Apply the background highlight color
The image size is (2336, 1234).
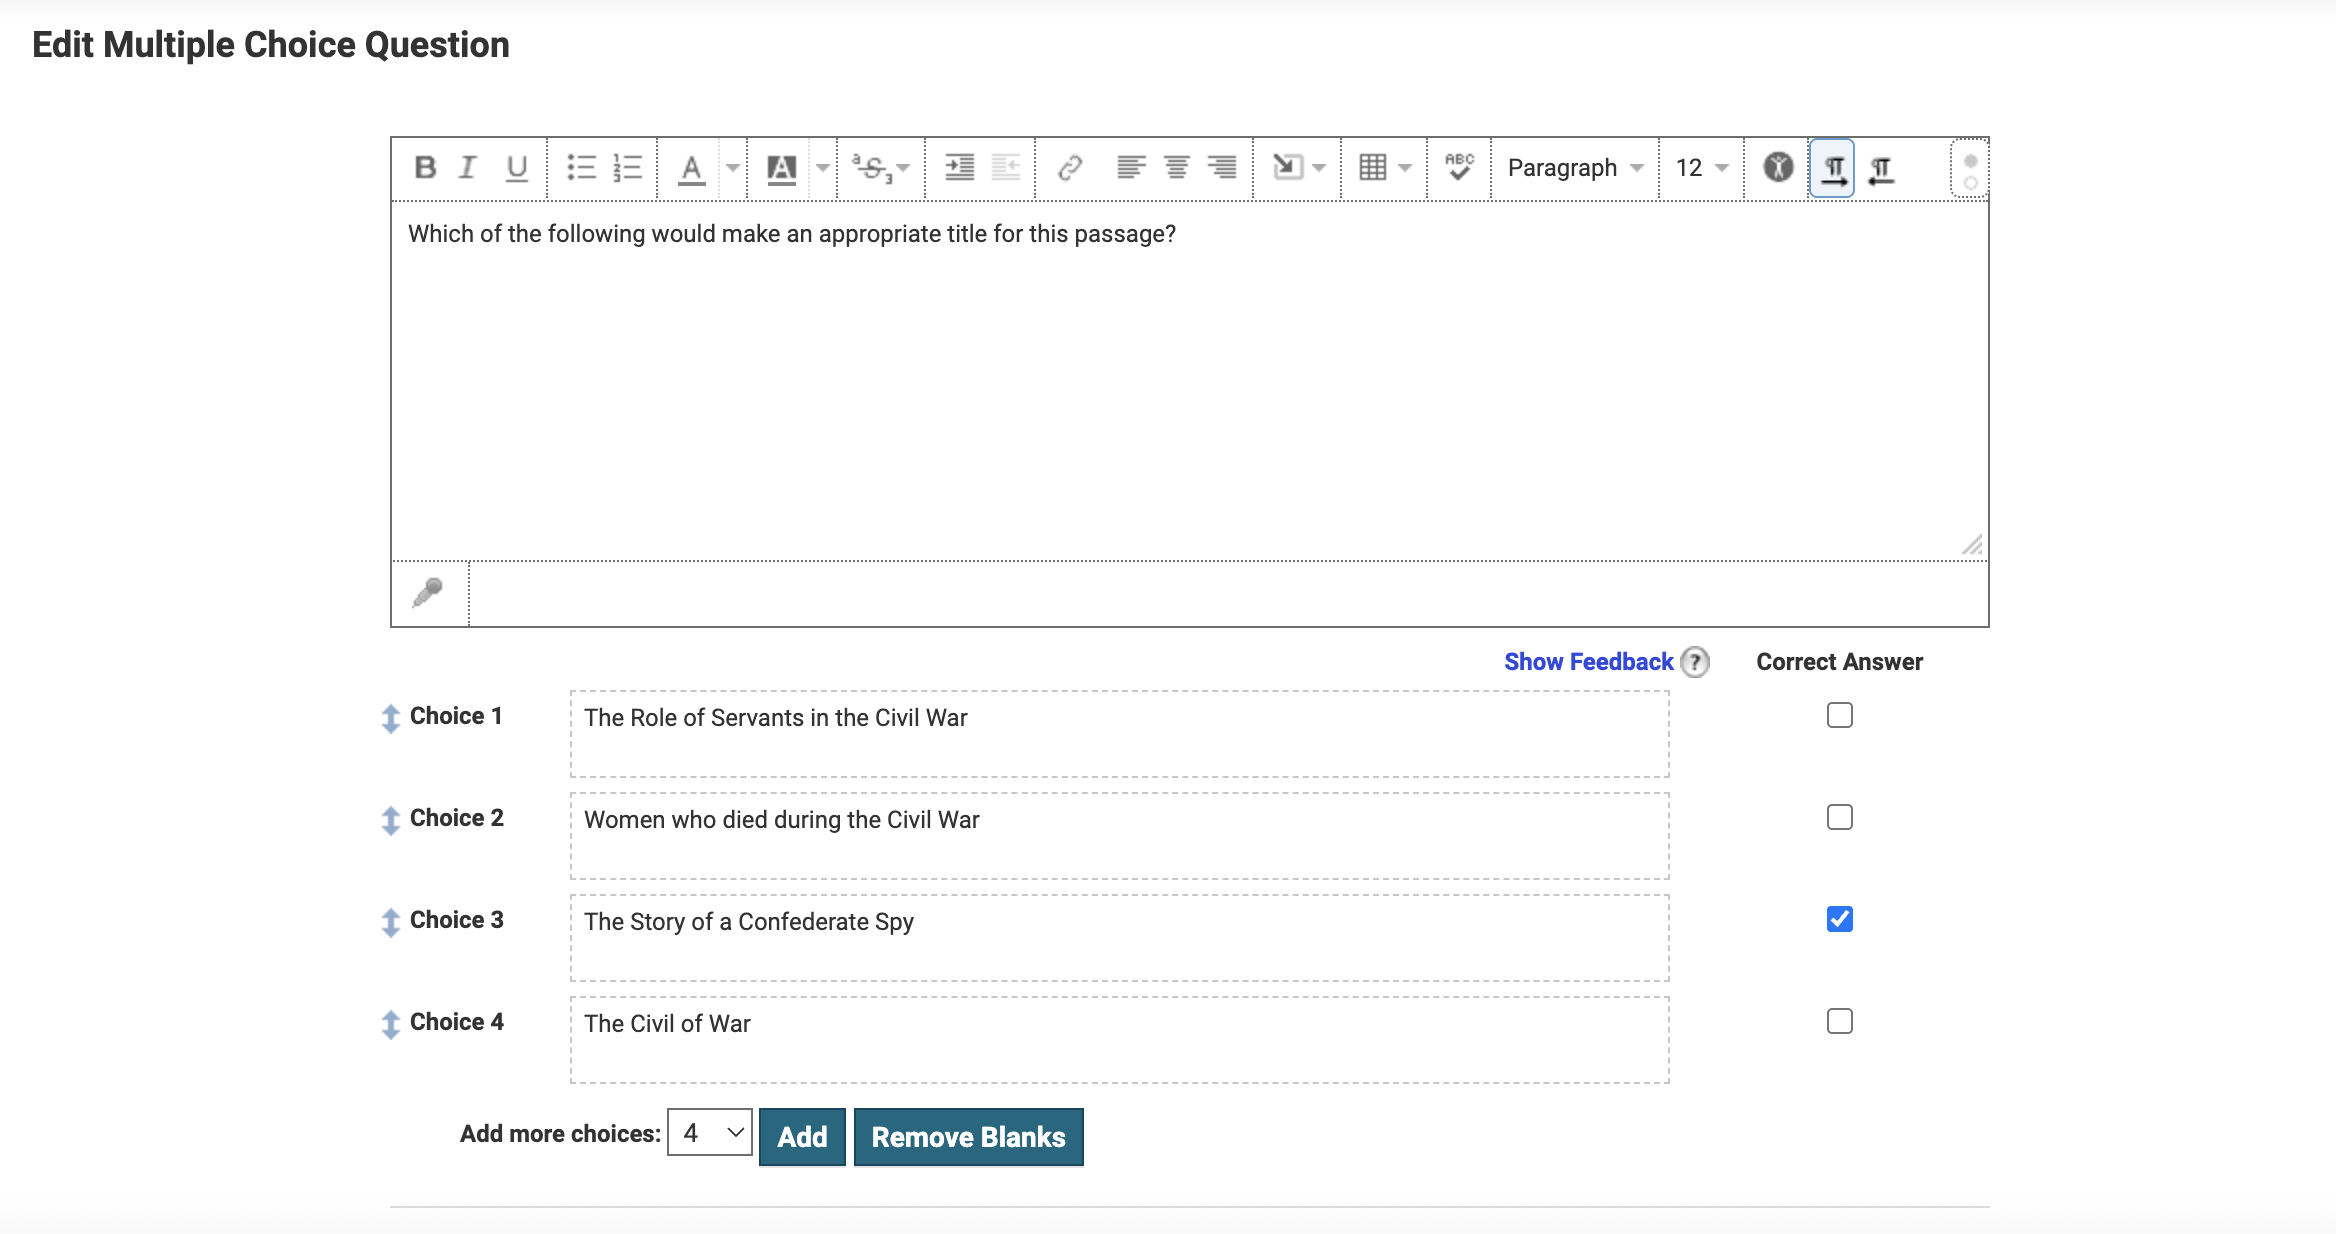pos(781,168)
